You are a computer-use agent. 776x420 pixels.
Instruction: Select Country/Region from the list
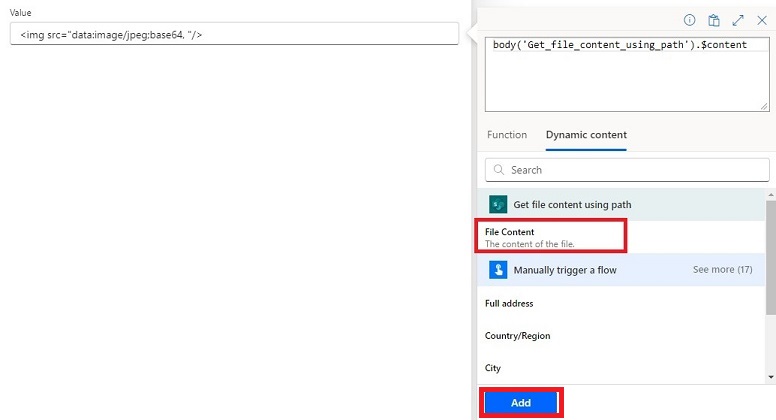pos(517,336)
